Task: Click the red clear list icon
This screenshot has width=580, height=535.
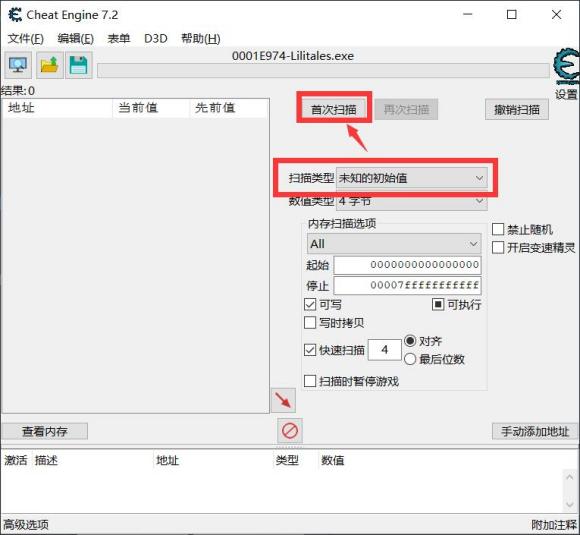Action: click(290, 431)
